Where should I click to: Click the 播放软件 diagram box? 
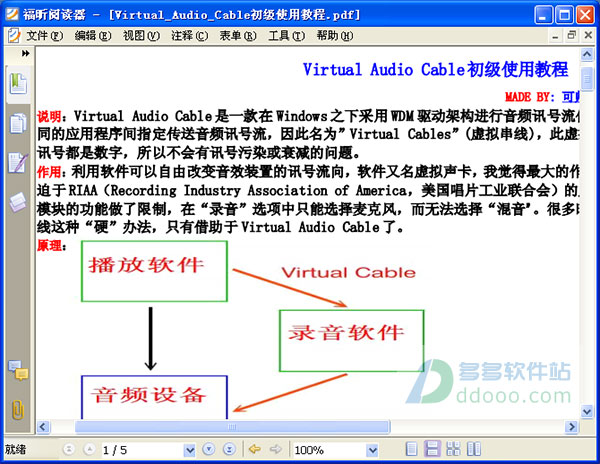point(154,271)
